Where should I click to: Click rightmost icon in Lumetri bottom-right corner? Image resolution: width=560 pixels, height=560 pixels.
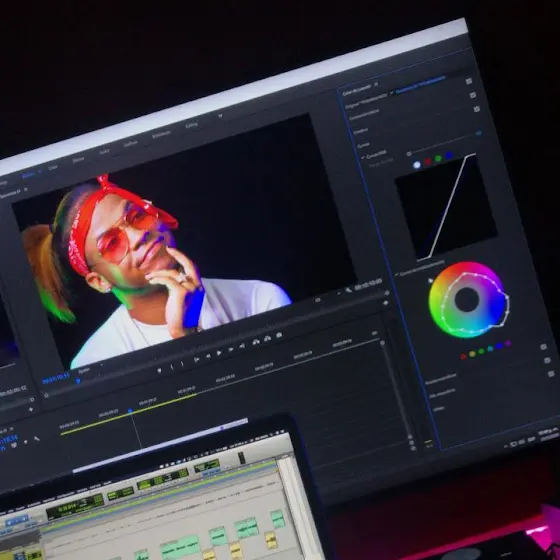532,439
